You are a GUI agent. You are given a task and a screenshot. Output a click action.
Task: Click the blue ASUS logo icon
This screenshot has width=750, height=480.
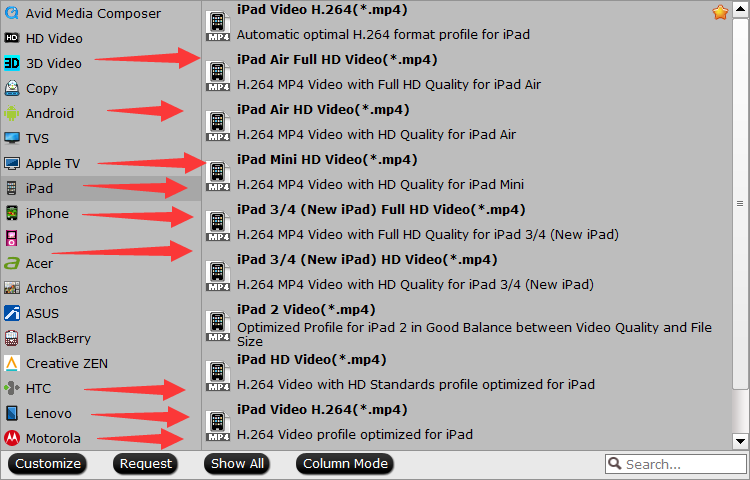(12, 313)
